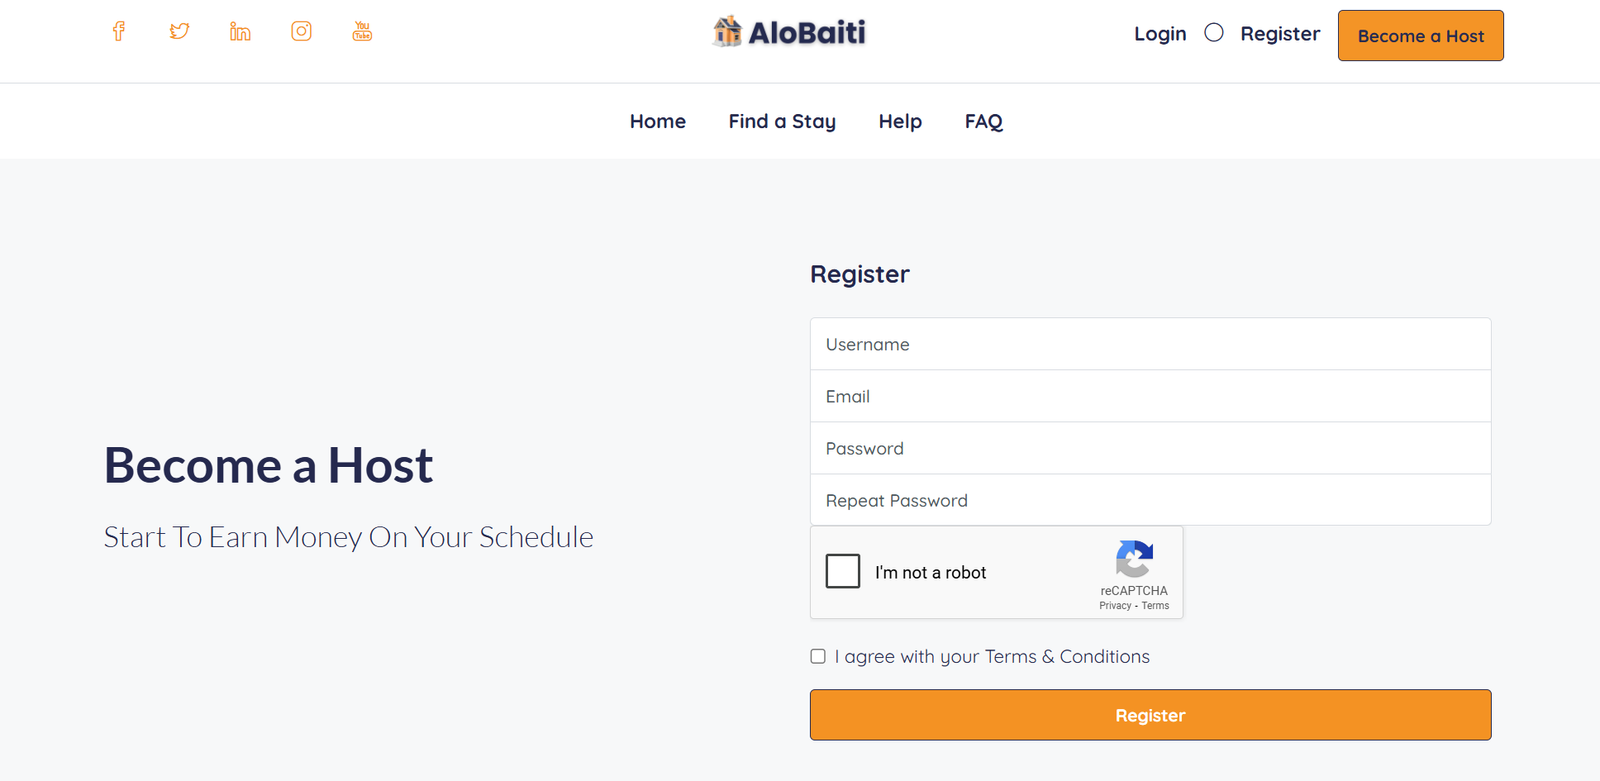The width and height of the screenshot is (1600, 781).
Task: Navigate to the FAQ page
Action: pos(984,121)
